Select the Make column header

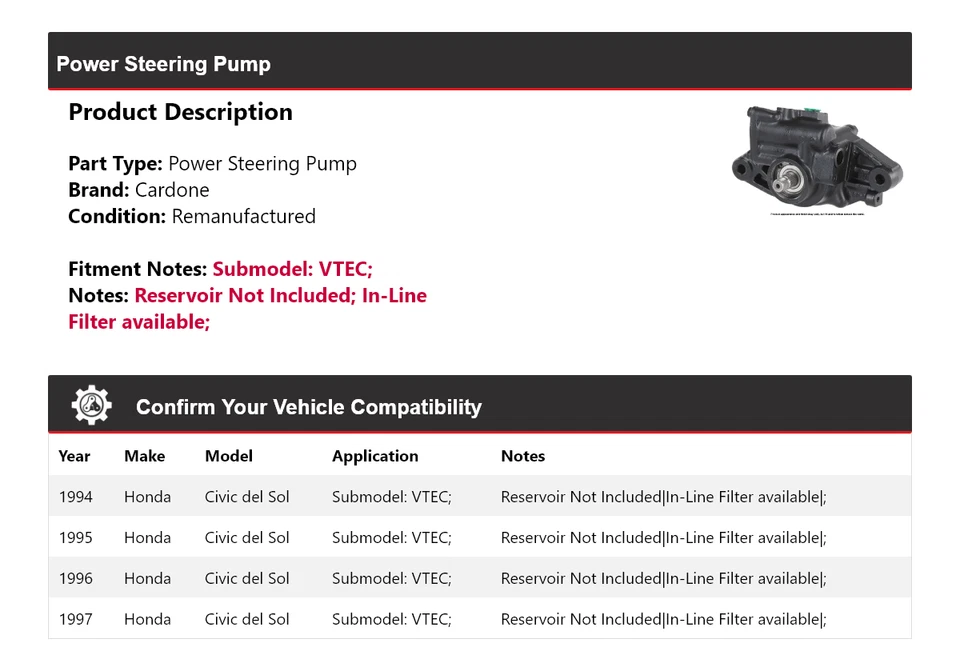click(144, 456)
